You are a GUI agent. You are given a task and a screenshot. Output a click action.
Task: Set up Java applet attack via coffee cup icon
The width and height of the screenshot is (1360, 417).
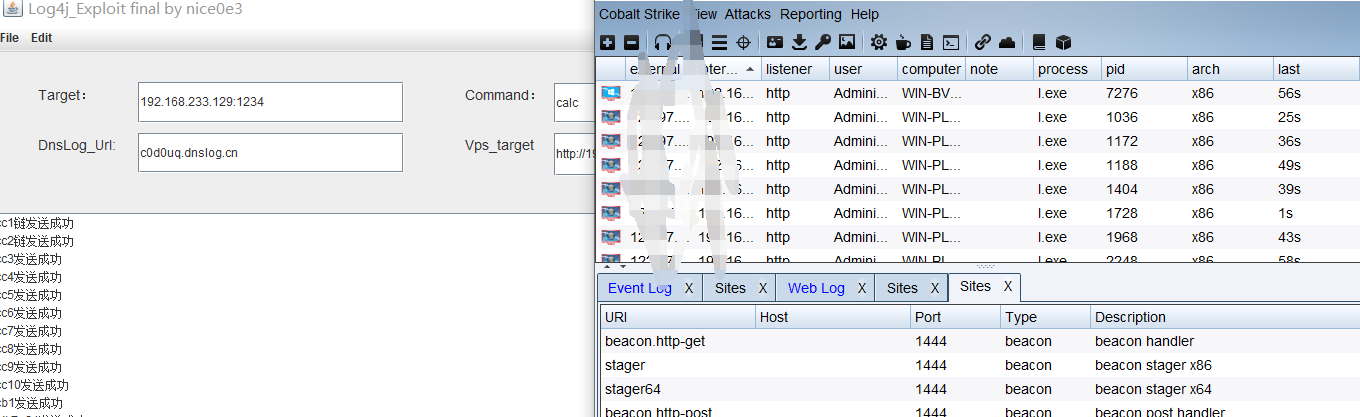tap(902, 42)
